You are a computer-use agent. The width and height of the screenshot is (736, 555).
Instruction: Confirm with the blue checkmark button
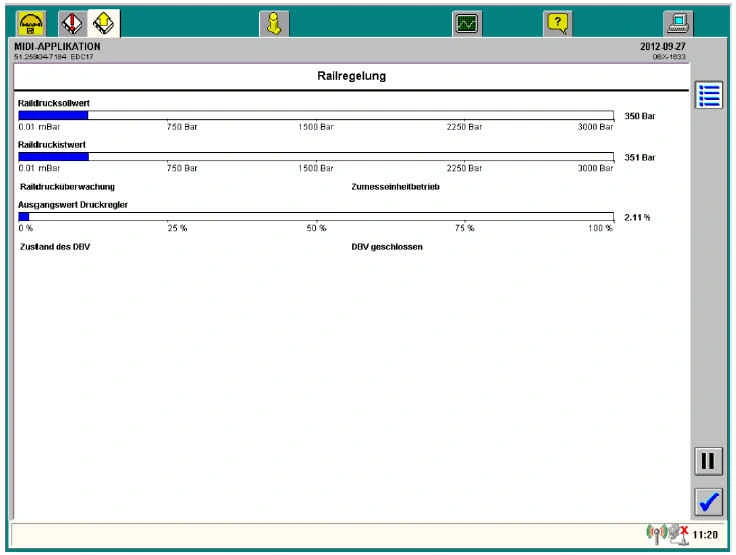pos(708,501)
